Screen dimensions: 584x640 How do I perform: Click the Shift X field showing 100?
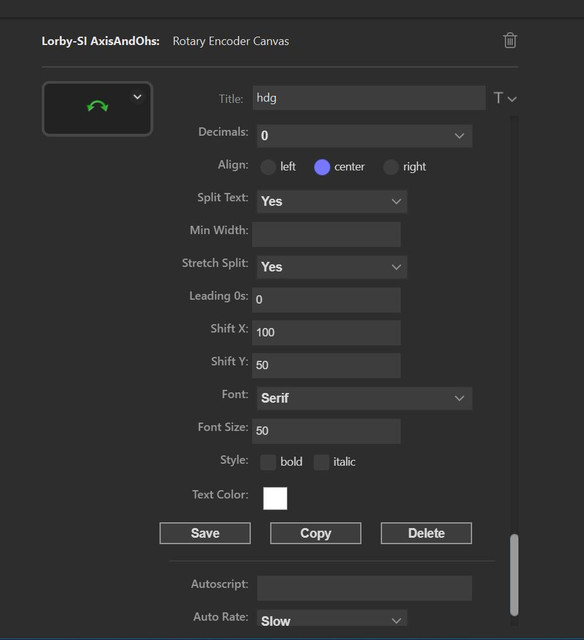[x=326, y=333]
